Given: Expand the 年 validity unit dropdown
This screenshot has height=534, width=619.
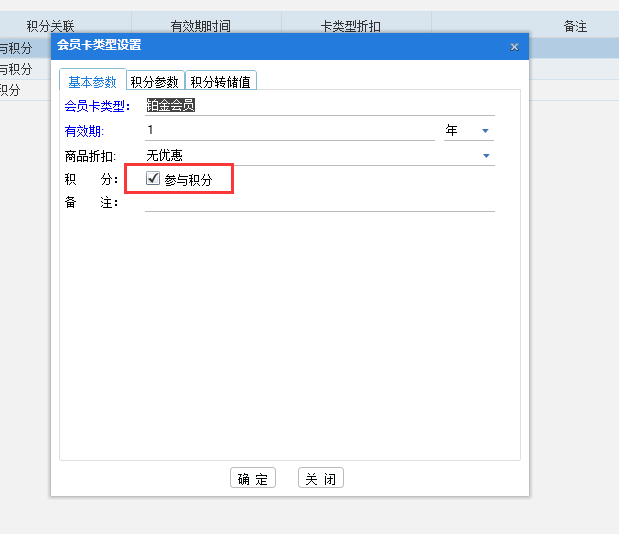Looking at the screenshot, I should [x=485, y=131].
